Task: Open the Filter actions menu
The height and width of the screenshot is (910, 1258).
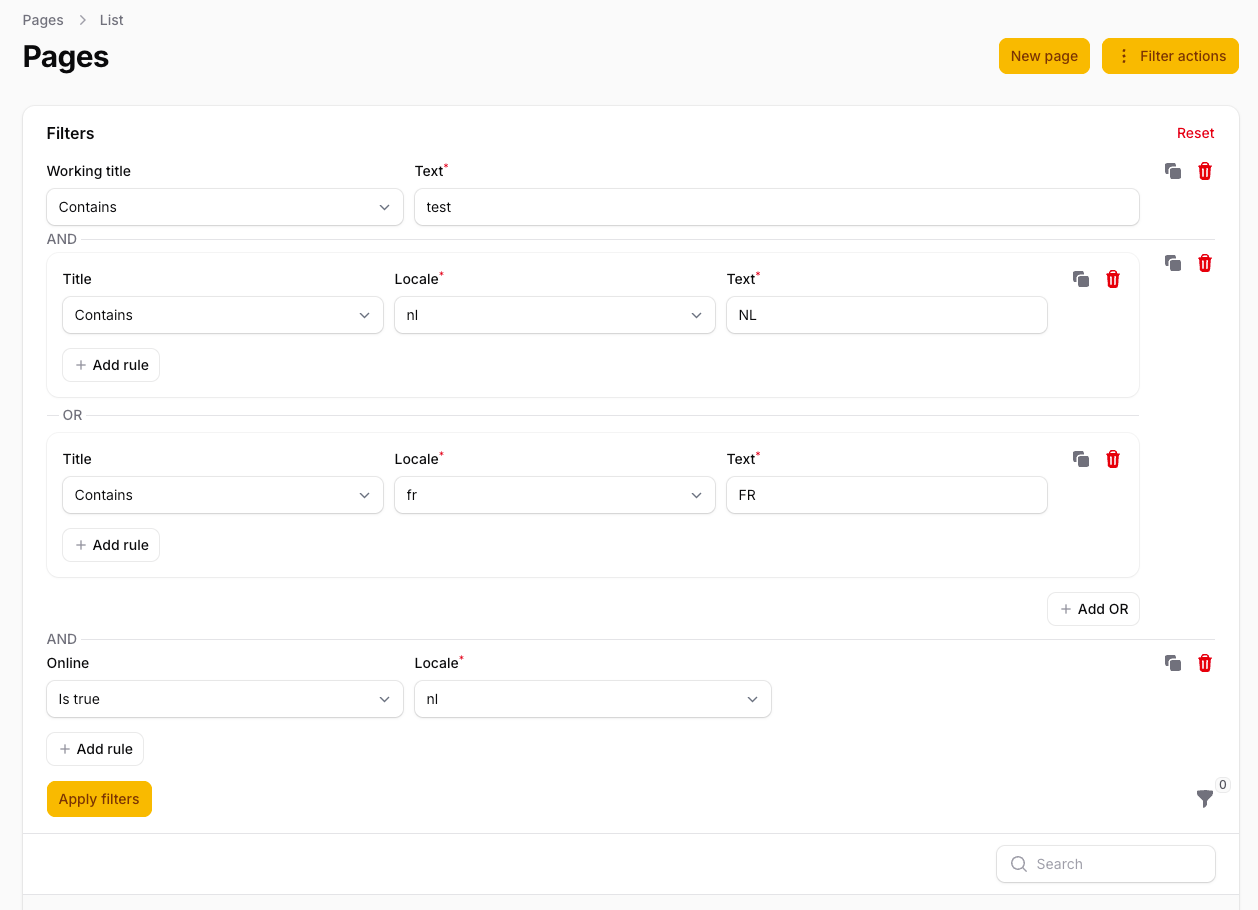Action: click(1170, 56)
